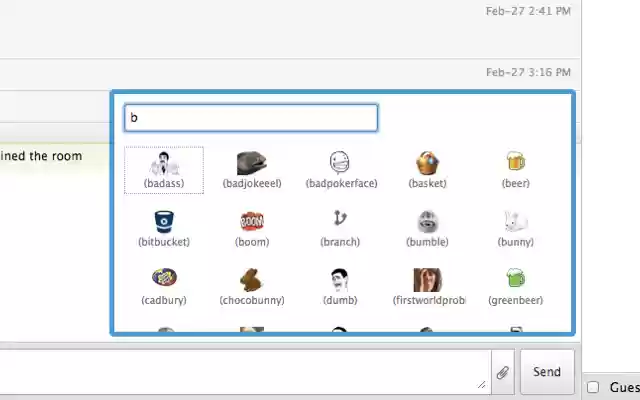Pick the (cadbury) egg emoticon
640x400 pixels.
click(164, 287)
